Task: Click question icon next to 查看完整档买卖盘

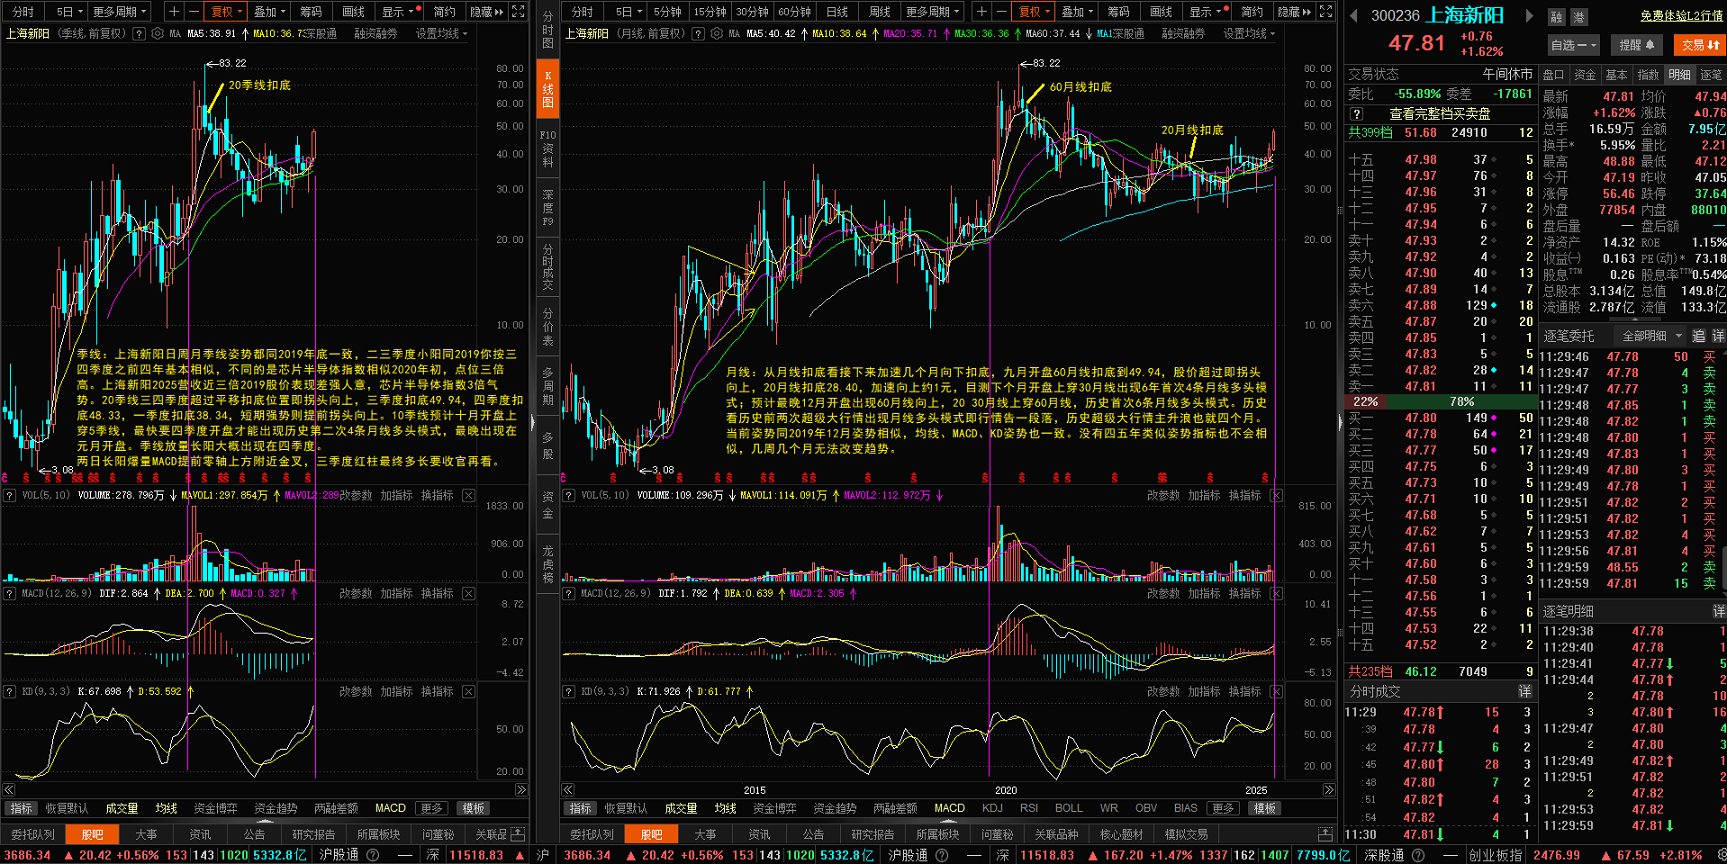Action: (x=1357, y=113)
